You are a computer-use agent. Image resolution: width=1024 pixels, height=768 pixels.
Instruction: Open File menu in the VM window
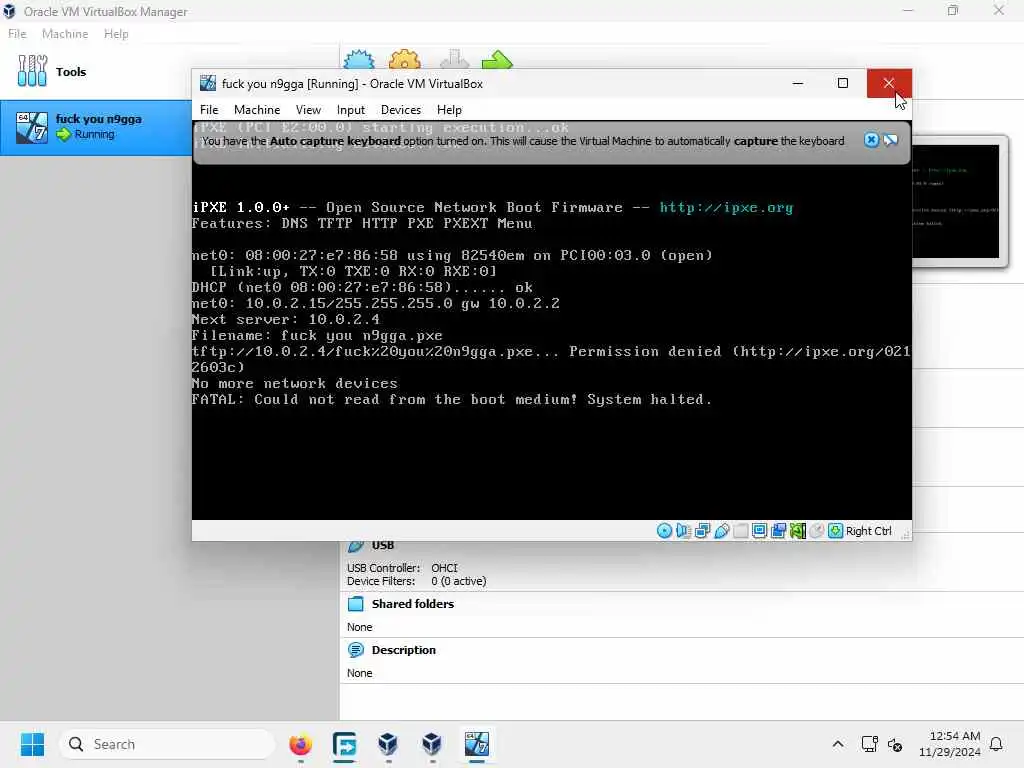pyautogui.click(x=209, y=110)
